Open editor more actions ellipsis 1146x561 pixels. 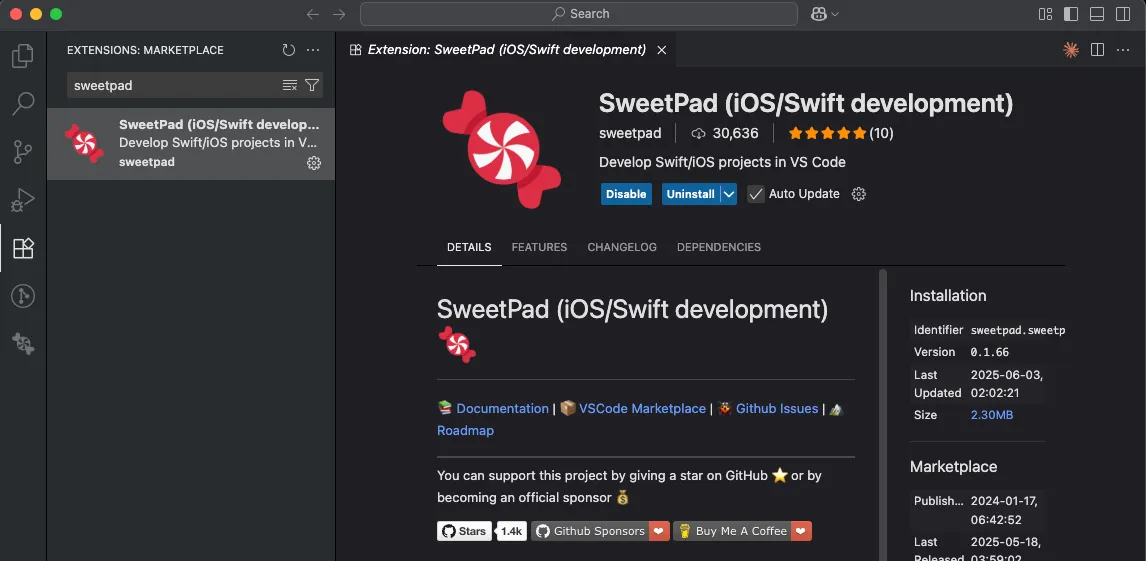point(1122,50)
